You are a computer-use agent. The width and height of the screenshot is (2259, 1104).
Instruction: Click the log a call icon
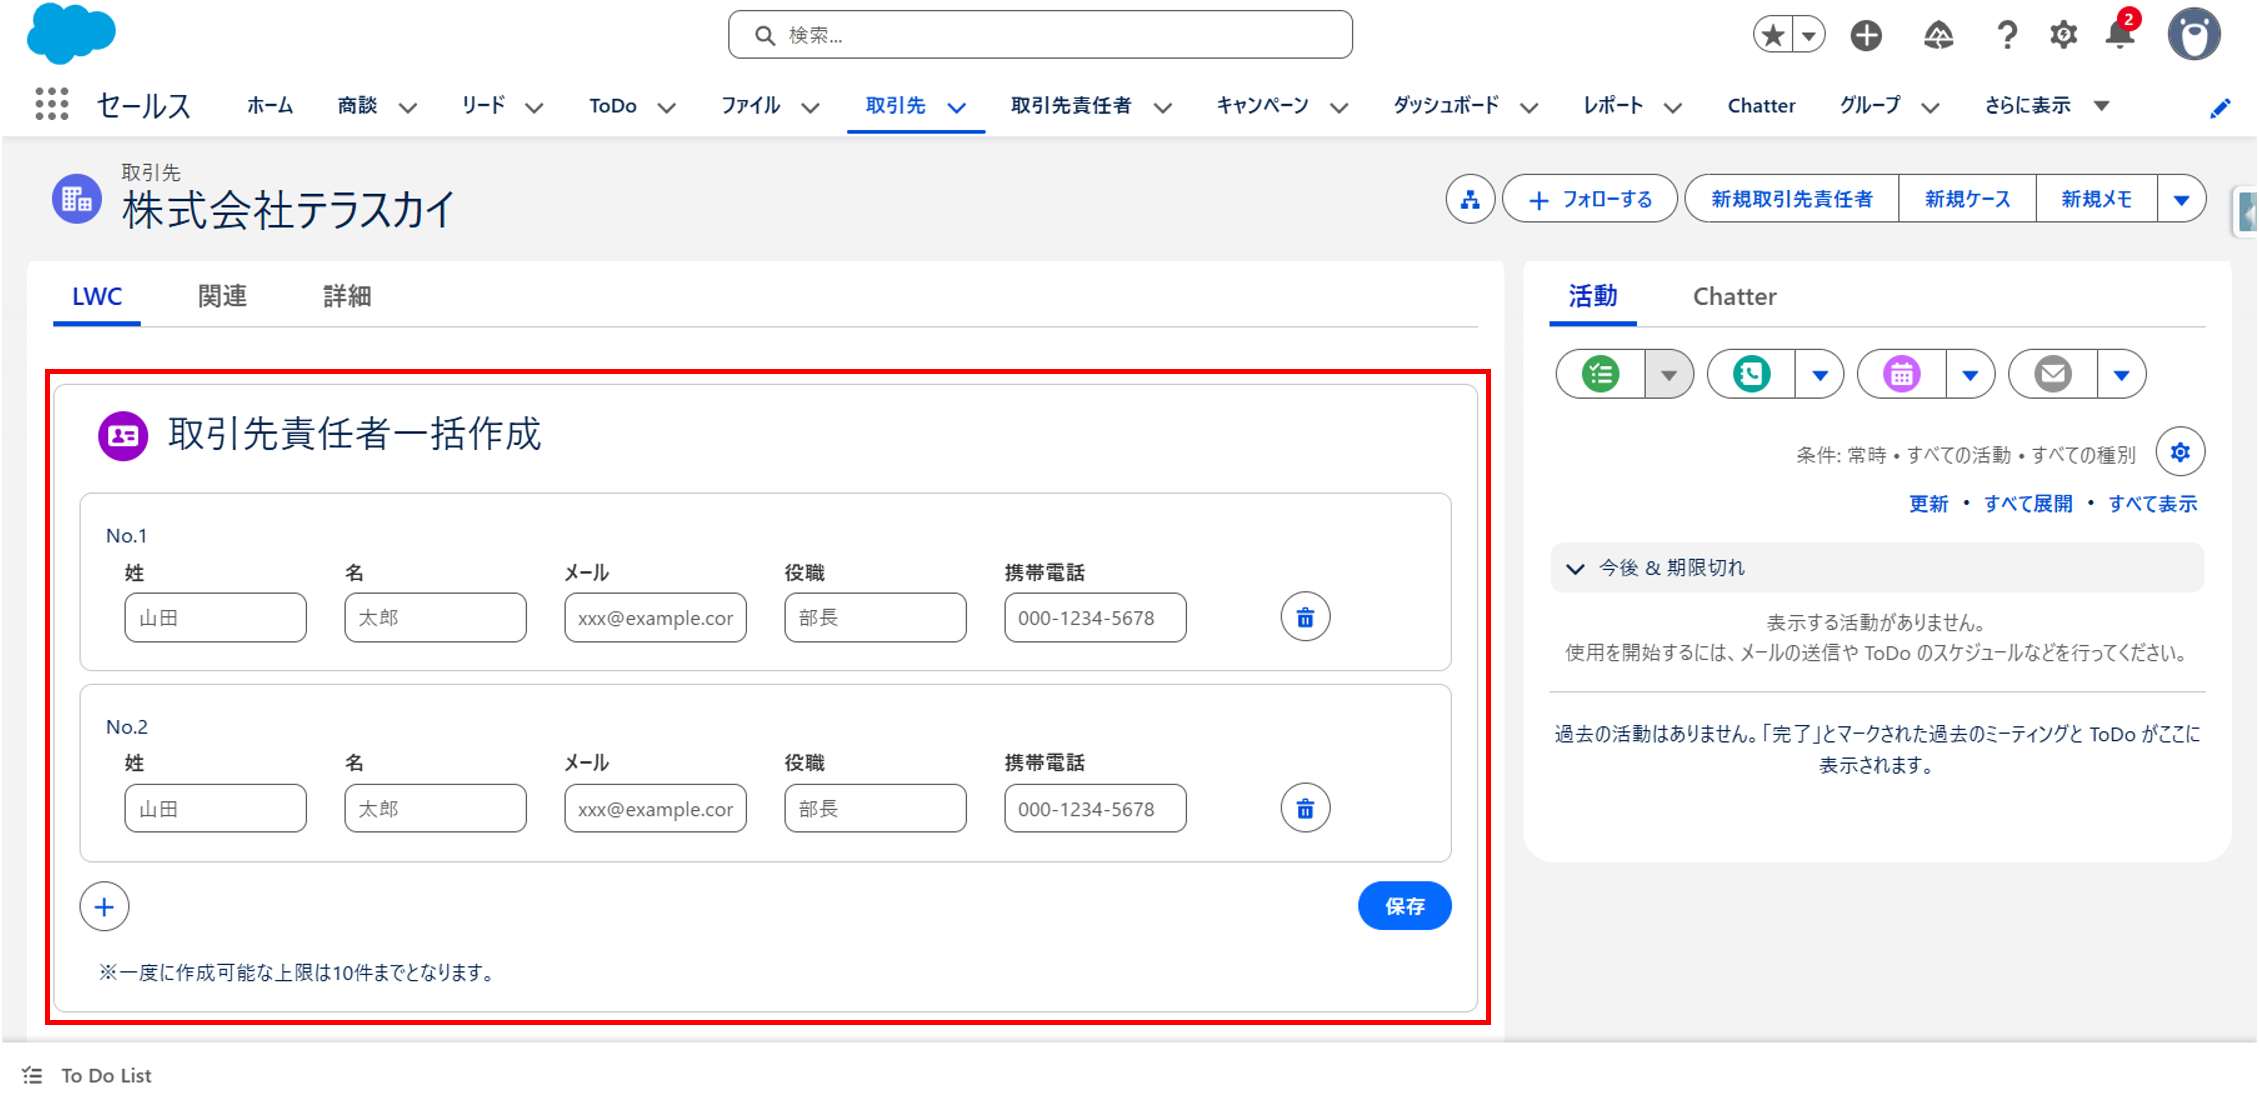tap(1751, 374)
